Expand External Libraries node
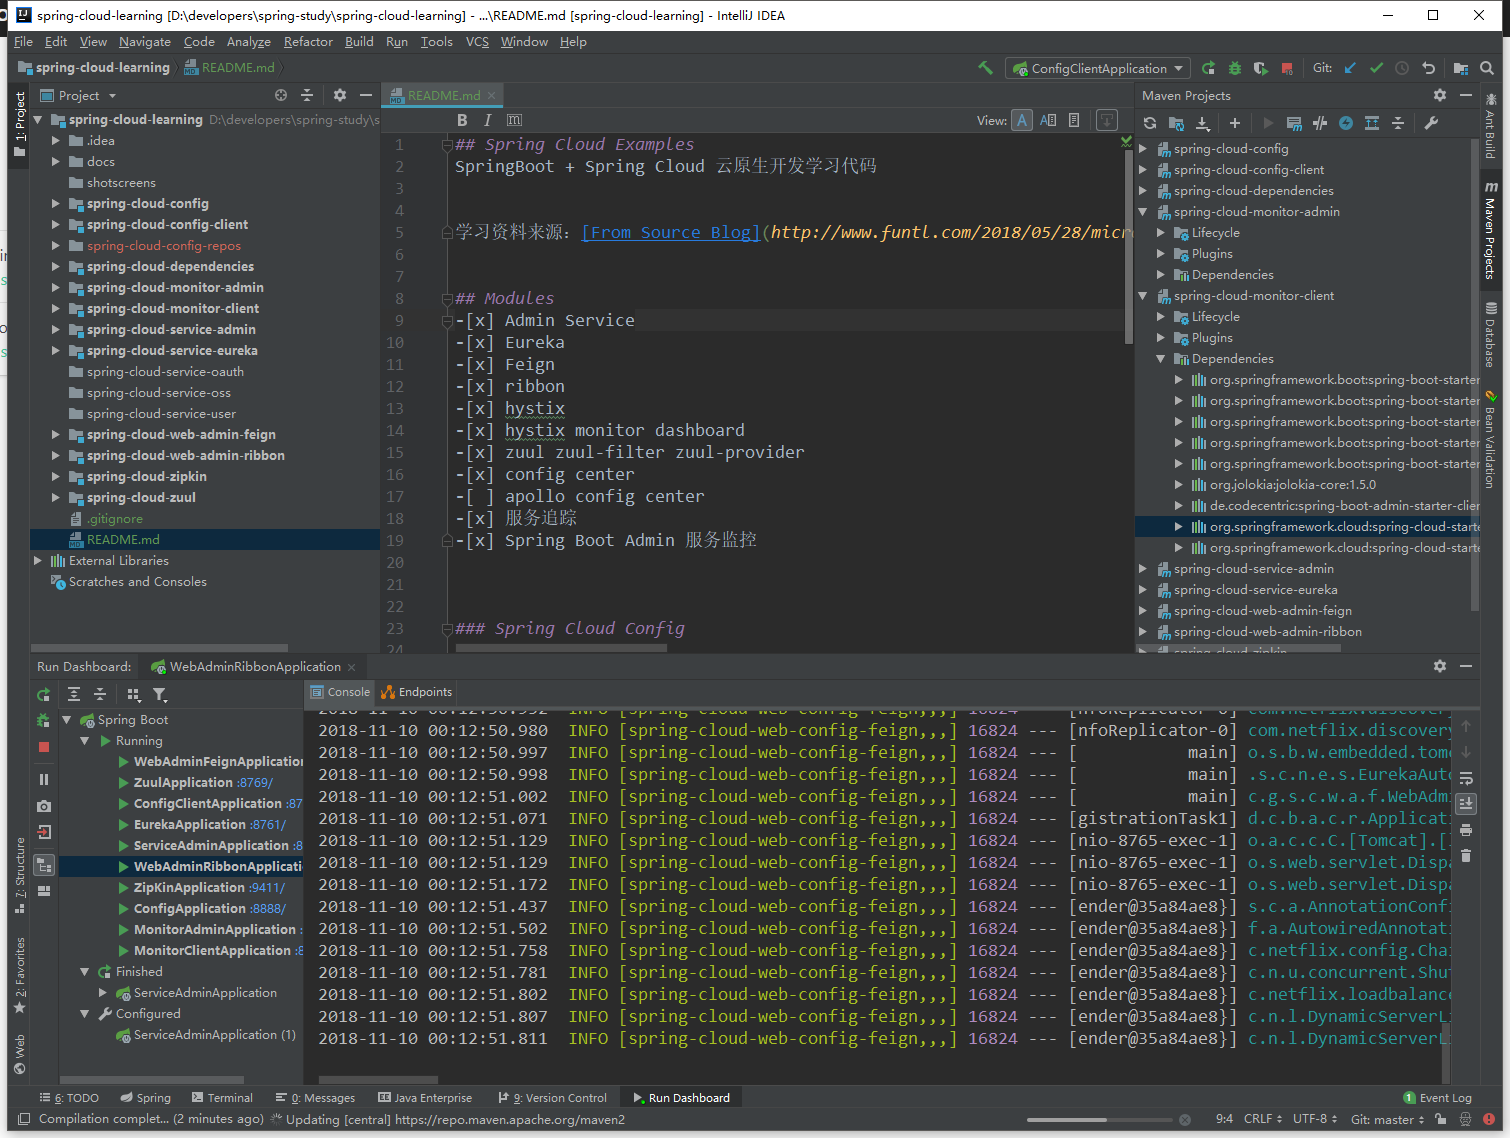Screen dimensions: 1510x1138 (x=38, y=560)
